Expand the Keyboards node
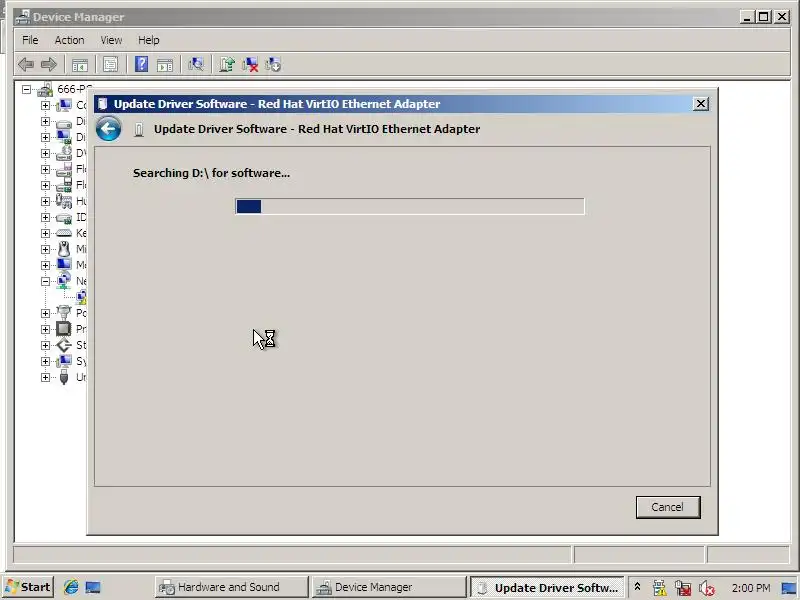 coord(45,233)
